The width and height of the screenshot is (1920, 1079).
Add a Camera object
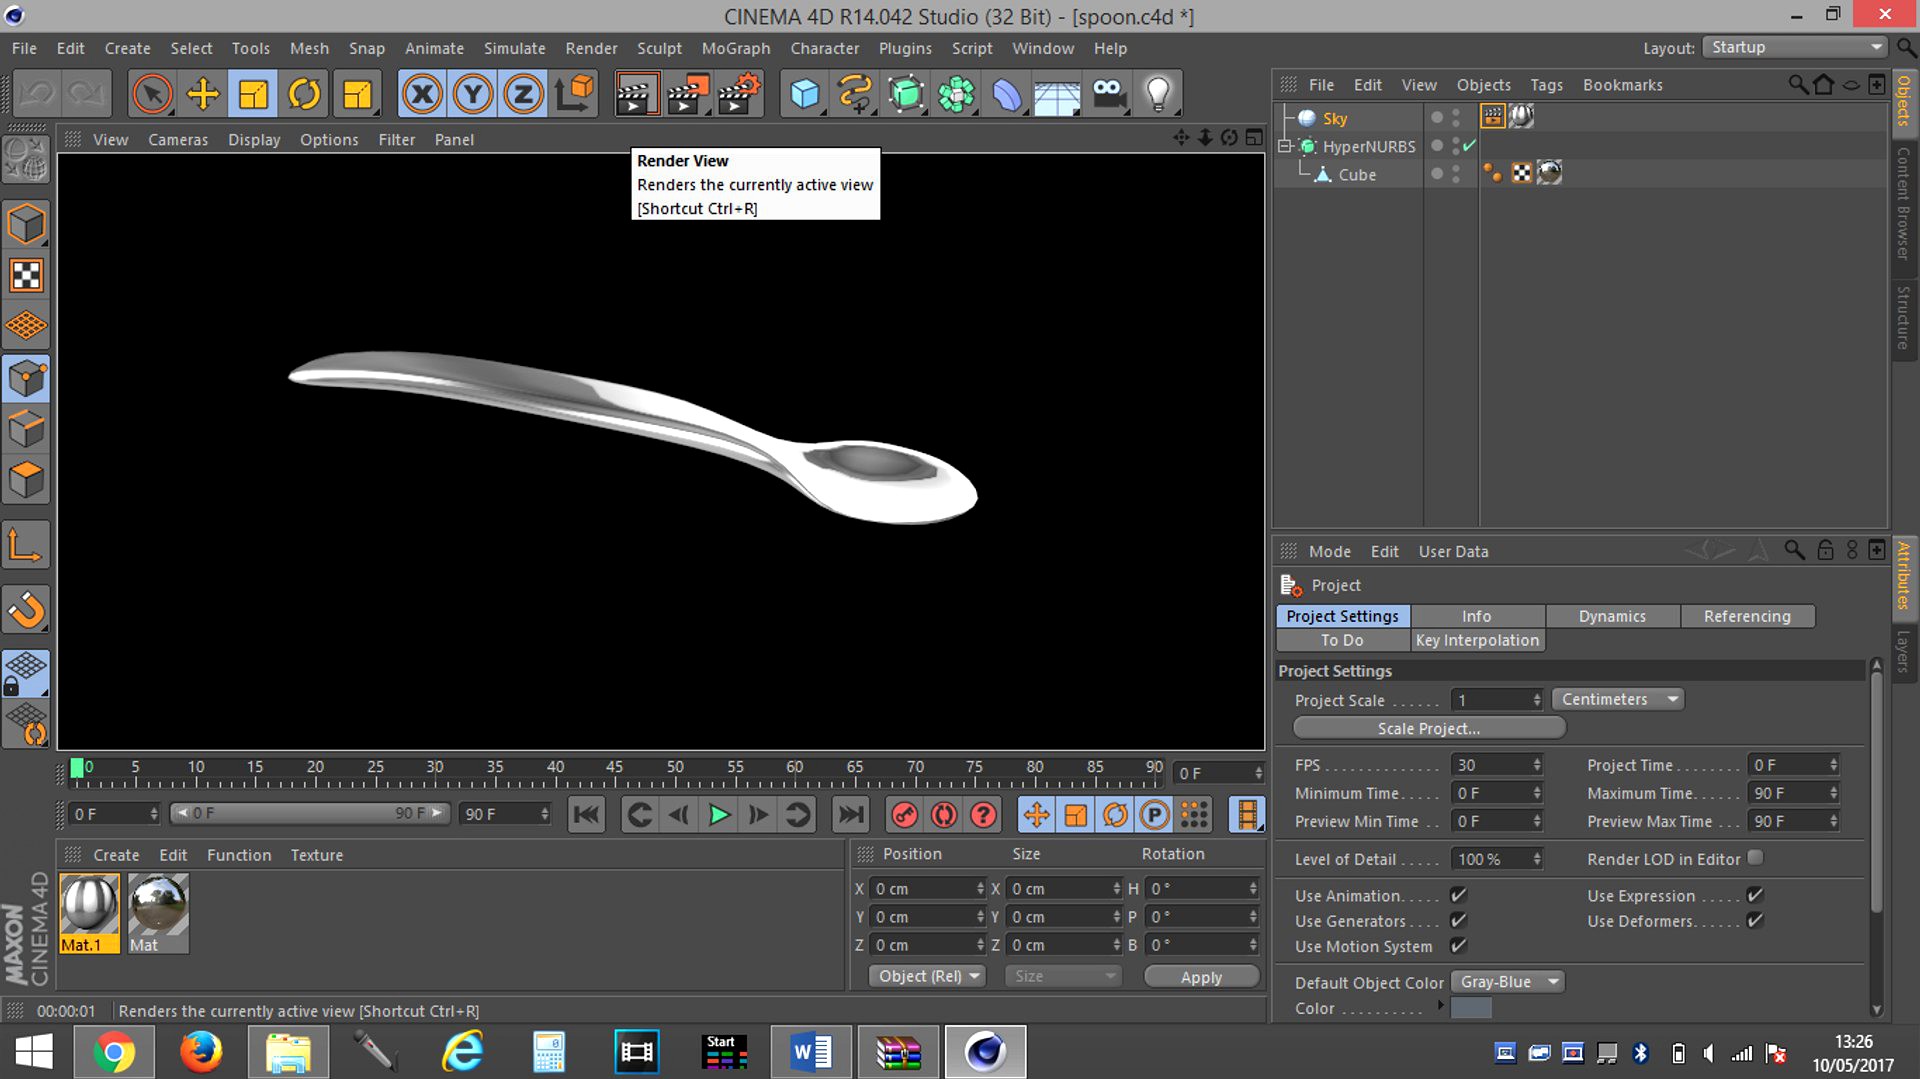[1108, 94]
